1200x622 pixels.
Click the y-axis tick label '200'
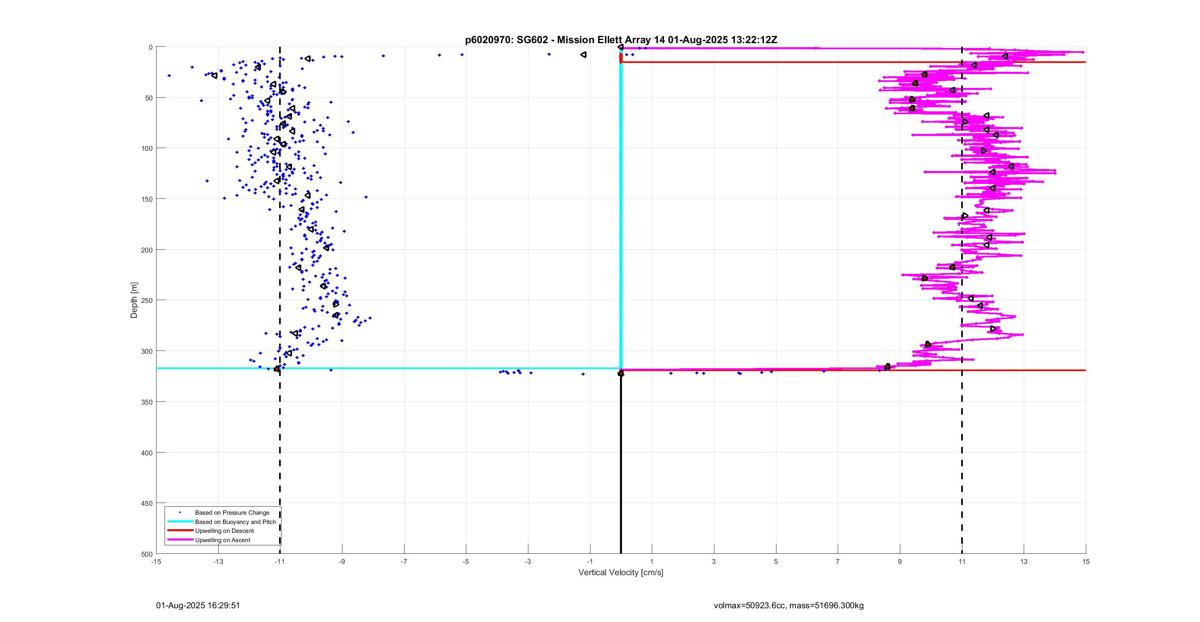coord(146,250)
